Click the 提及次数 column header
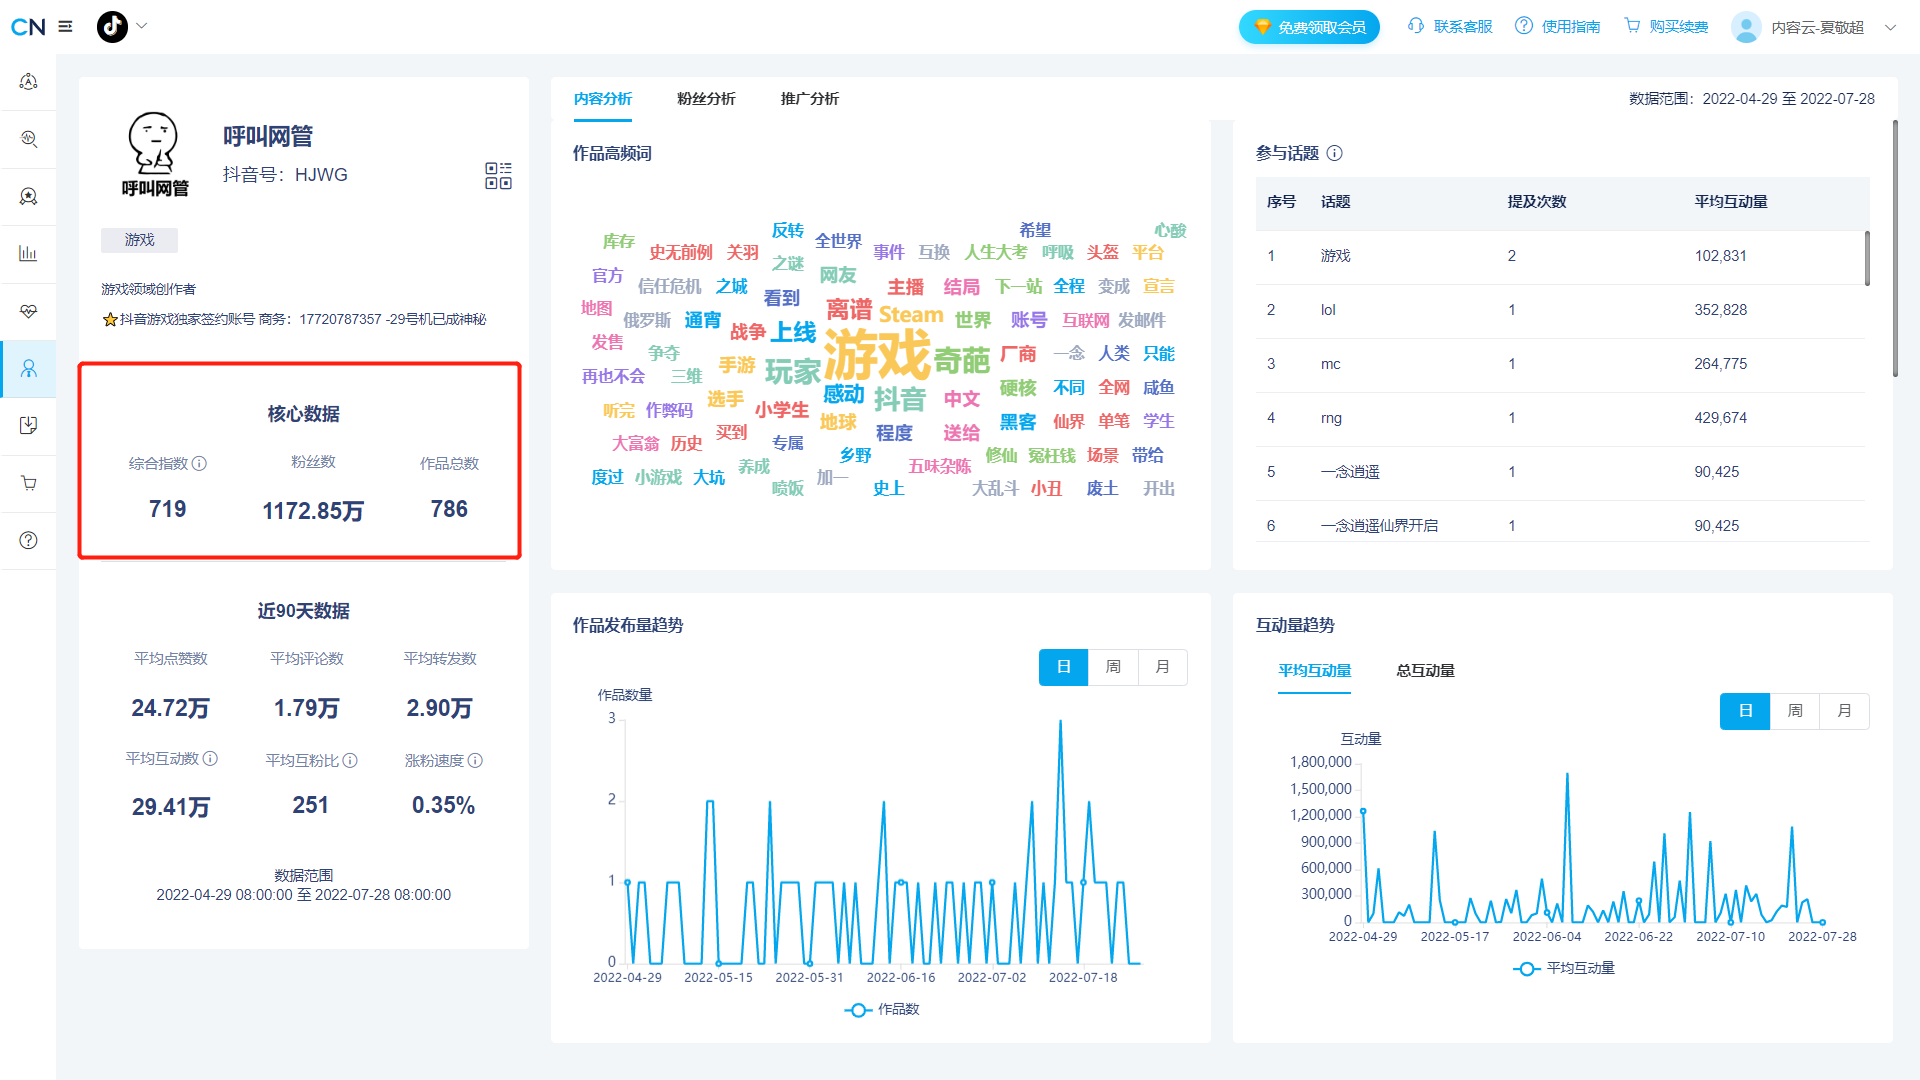 (x=1537, y=202)
